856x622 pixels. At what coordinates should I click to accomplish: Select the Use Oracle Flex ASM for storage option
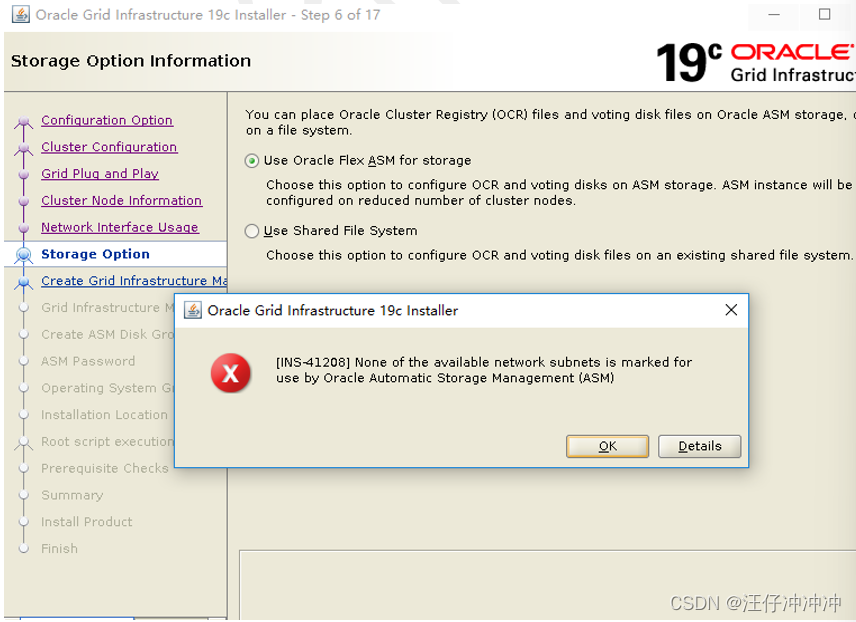(253, 160)
